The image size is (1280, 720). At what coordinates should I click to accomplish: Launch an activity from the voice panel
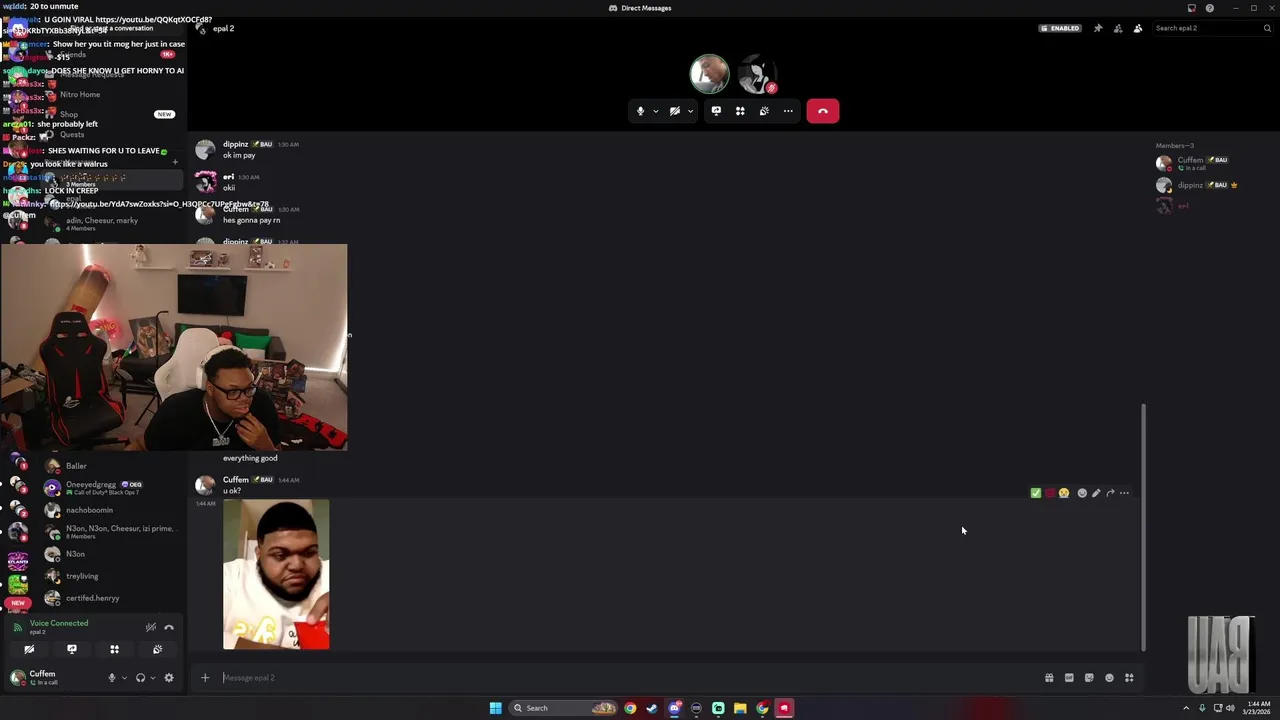tap(114, 649)
